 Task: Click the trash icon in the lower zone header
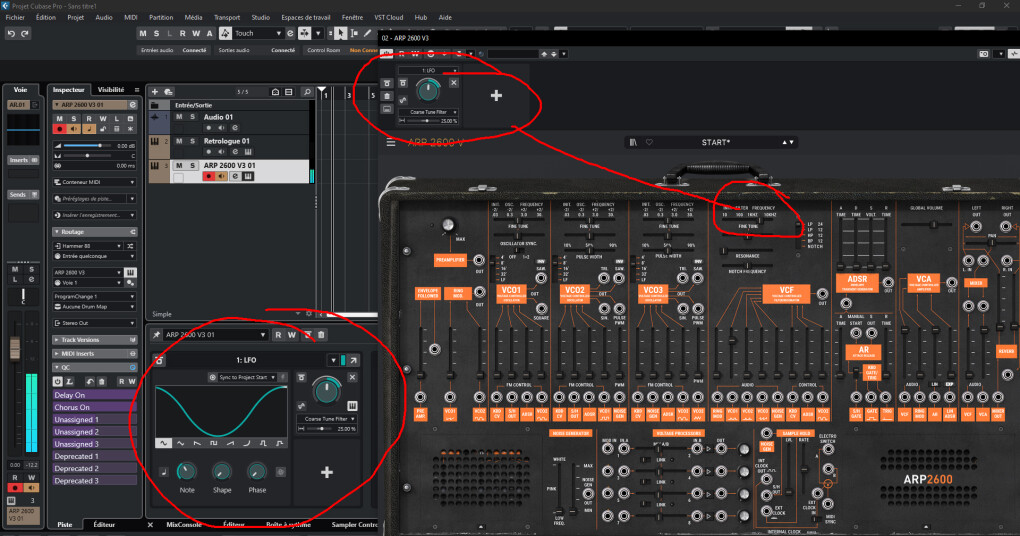click(x=321, y=335)
